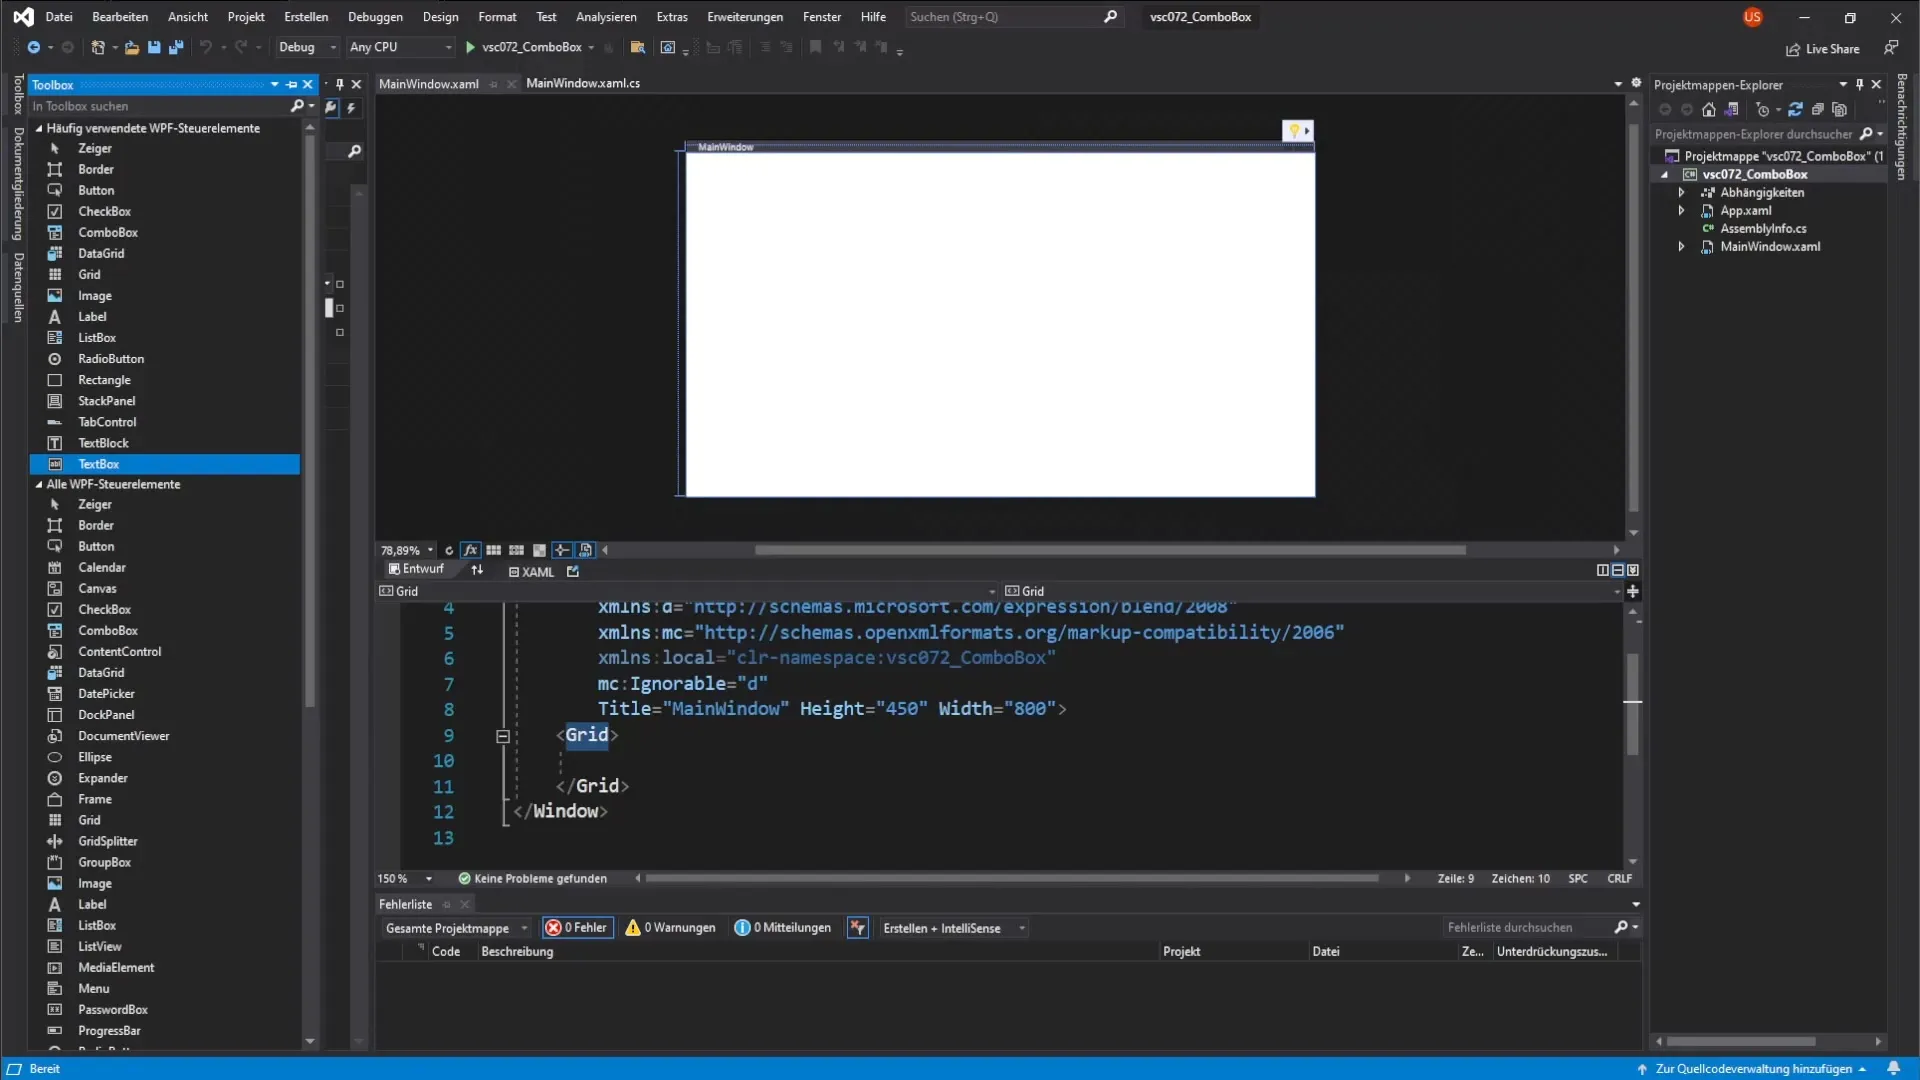Open the XAML pane pop-out icon
Image resolution: width=1920 pixels, height=1080 pixels.
[573, 572]
